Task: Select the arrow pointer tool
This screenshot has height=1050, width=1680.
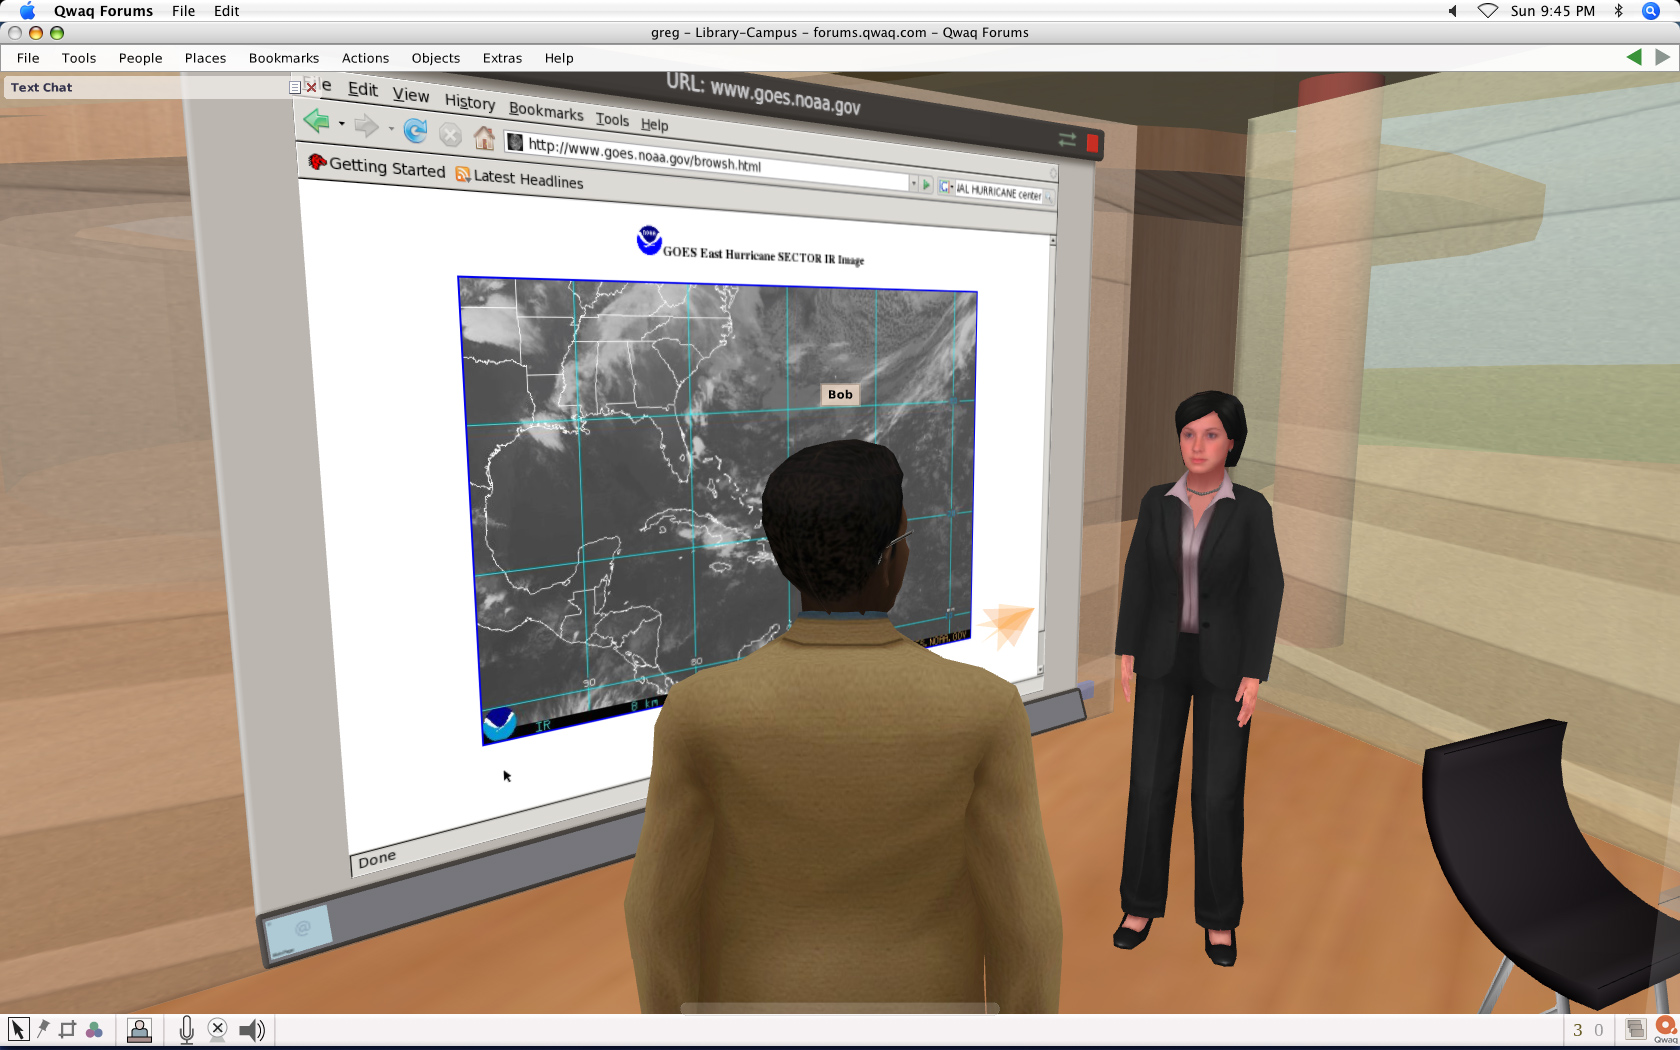Action: [x=18, y=1029]
